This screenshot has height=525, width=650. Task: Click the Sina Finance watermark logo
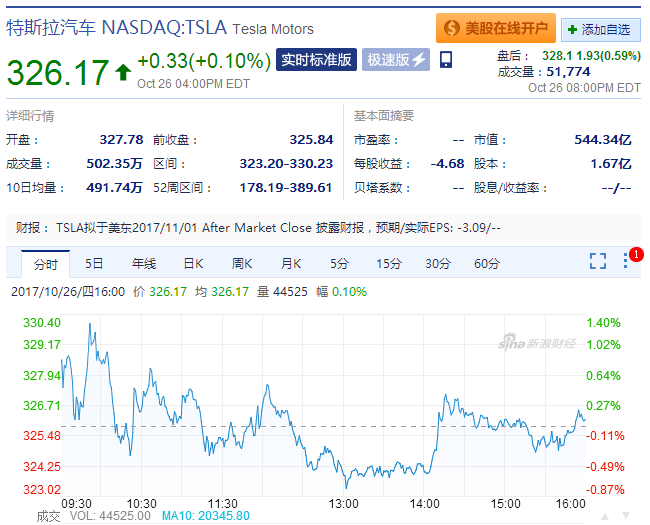538,344
